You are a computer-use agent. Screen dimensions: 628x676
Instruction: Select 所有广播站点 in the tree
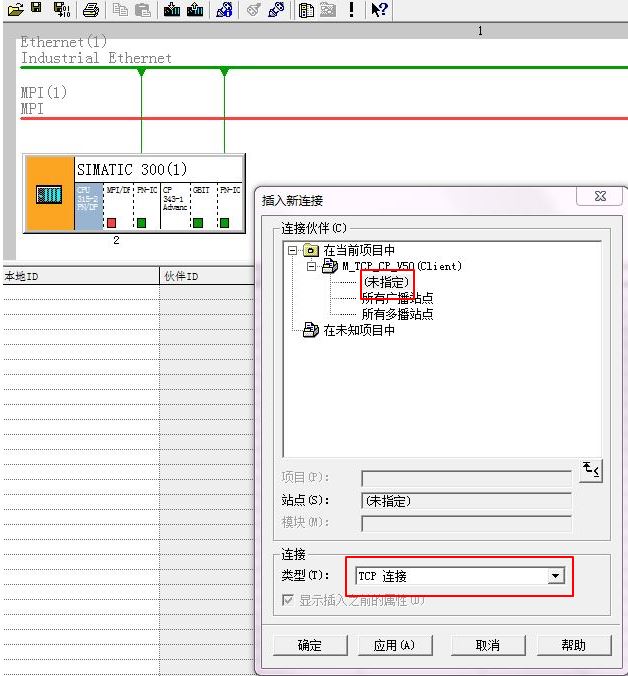pos(397,298)
